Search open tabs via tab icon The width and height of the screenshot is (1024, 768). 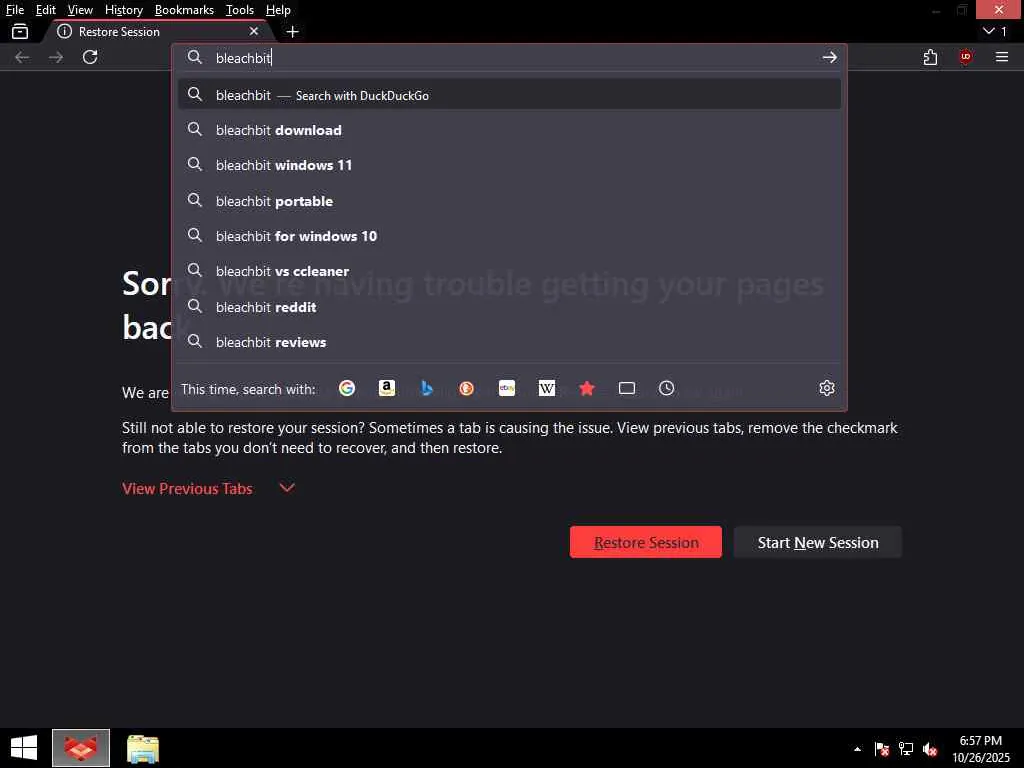[627, 389]
